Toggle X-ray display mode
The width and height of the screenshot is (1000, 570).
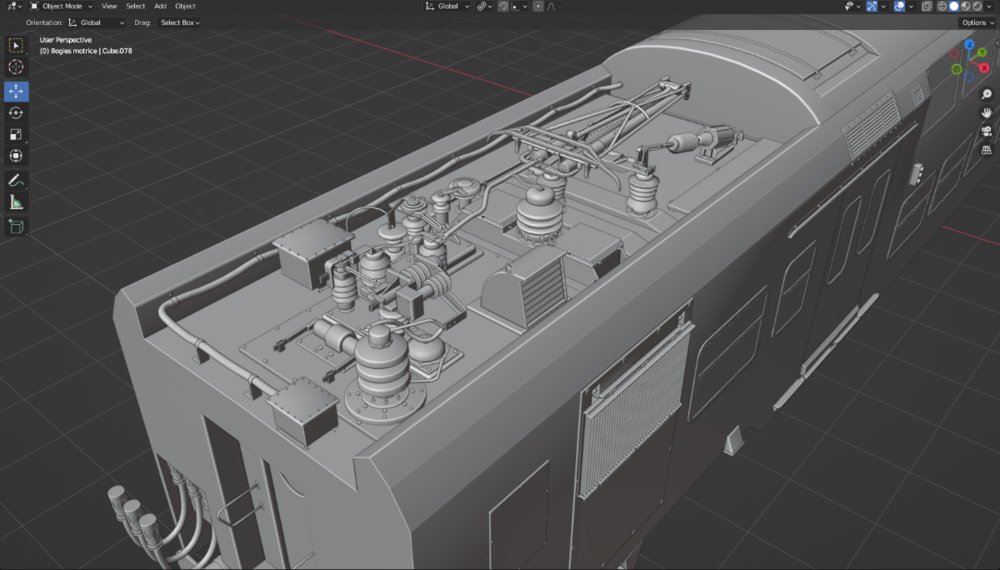tap(927, 6)
